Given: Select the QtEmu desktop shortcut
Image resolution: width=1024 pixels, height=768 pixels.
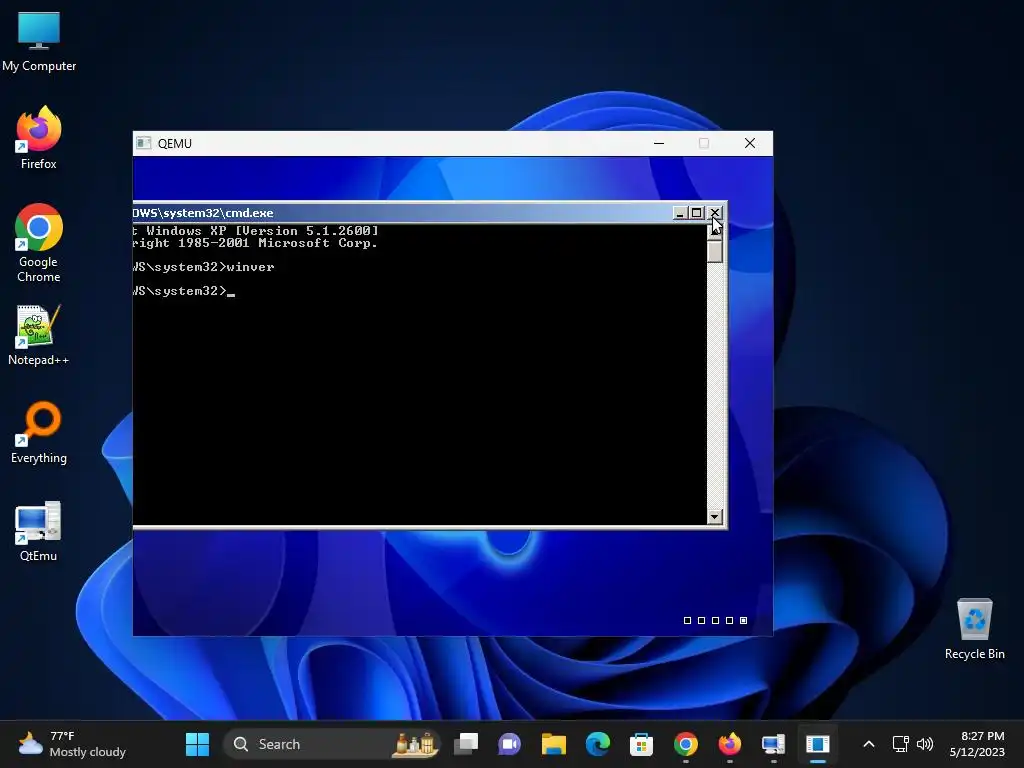Looking at the screenshot, I should click(39, 531).
